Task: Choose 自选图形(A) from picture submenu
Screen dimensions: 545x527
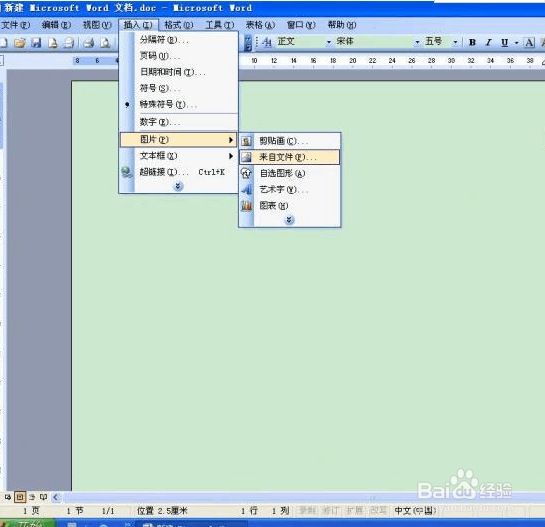Action: pos(290,173)
